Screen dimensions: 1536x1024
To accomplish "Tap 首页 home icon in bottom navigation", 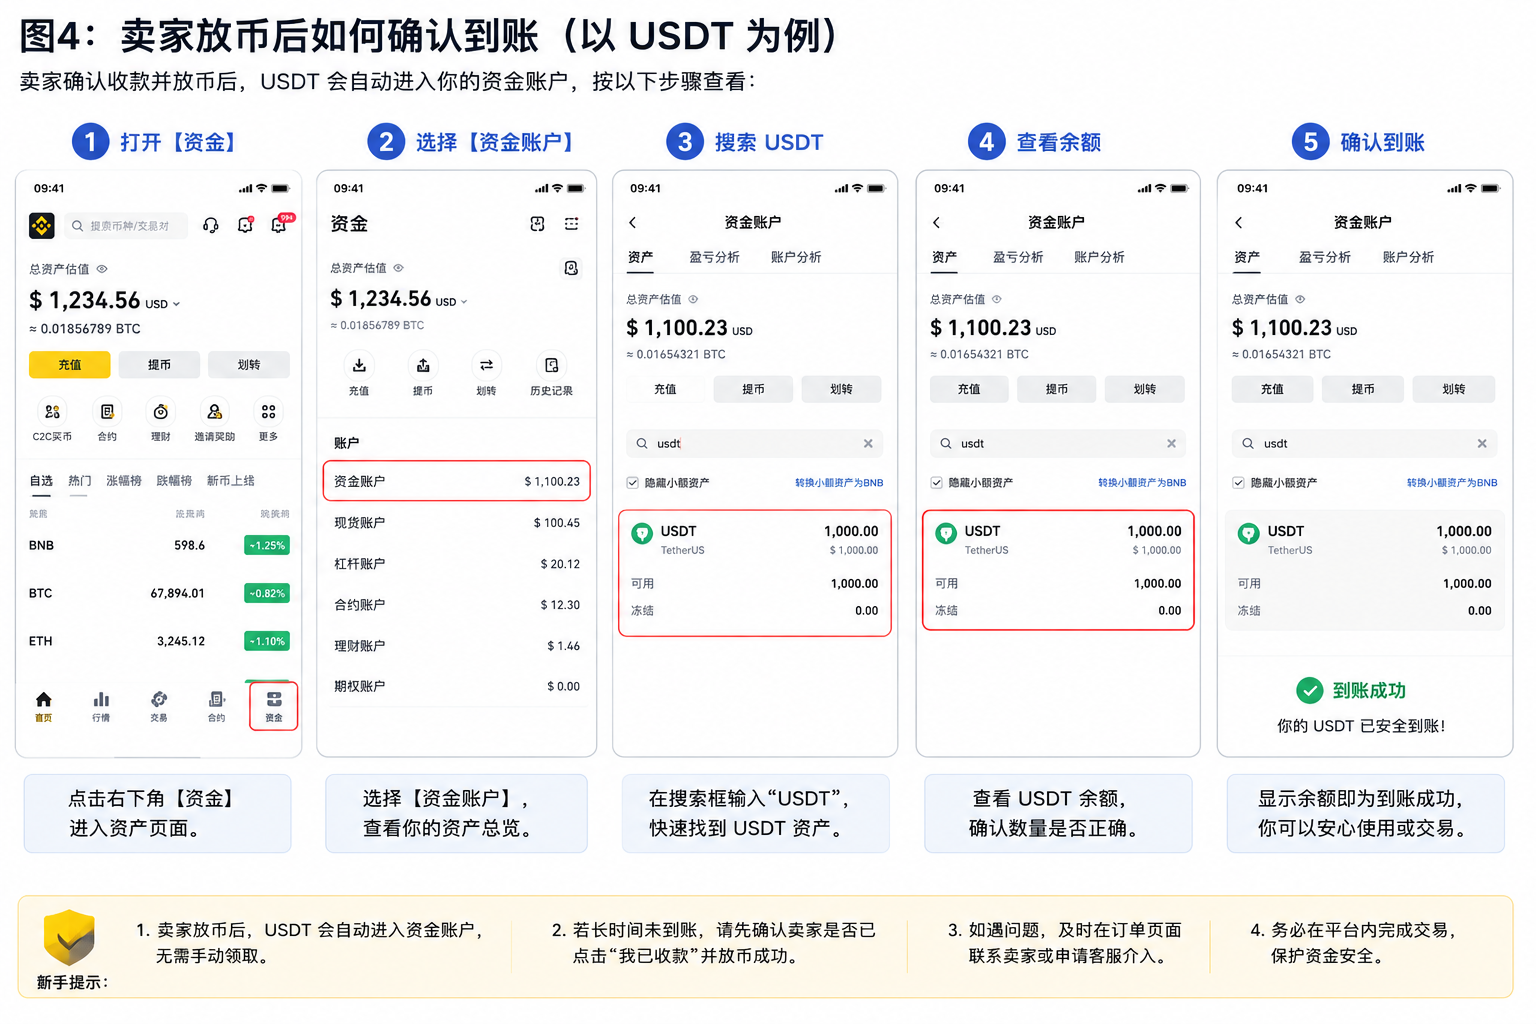I will pos(43,700).
